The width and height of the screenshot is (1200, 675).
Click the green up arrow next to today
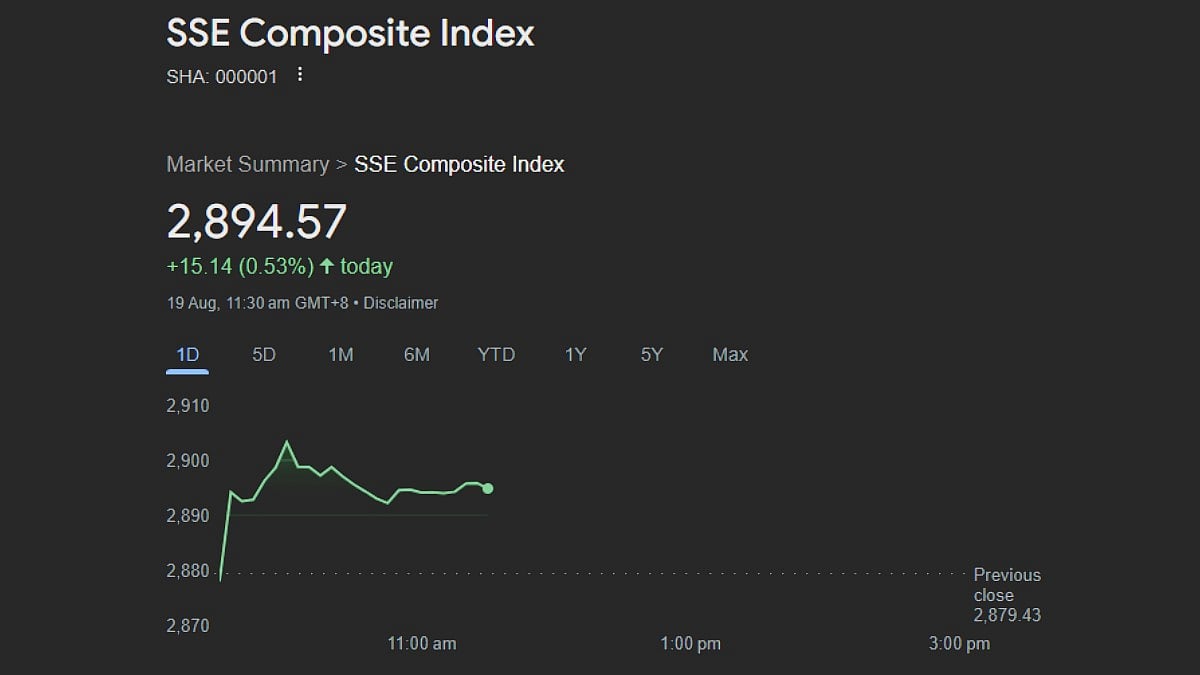coord(327,266)
